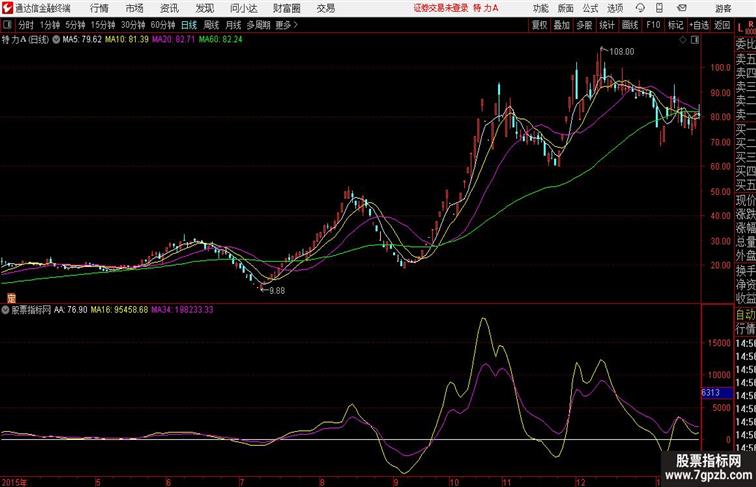Viewport: 756px width, 487px height.
Task: Open the 资讯 menu
Action: (x=169, y=8)
